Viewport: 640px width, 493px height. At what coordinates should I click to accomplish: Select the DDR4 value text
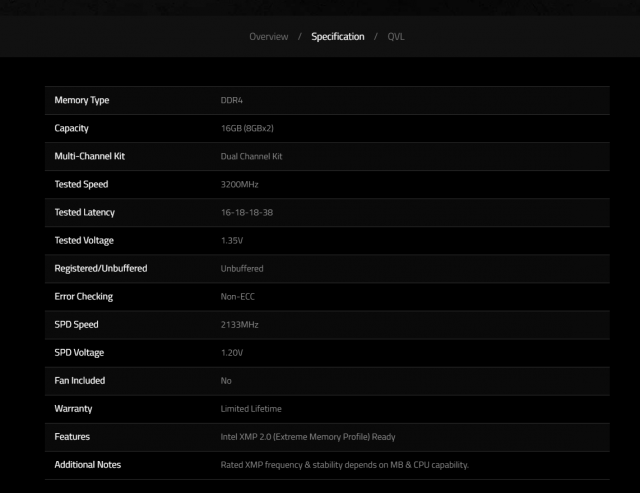click(231, 100)
